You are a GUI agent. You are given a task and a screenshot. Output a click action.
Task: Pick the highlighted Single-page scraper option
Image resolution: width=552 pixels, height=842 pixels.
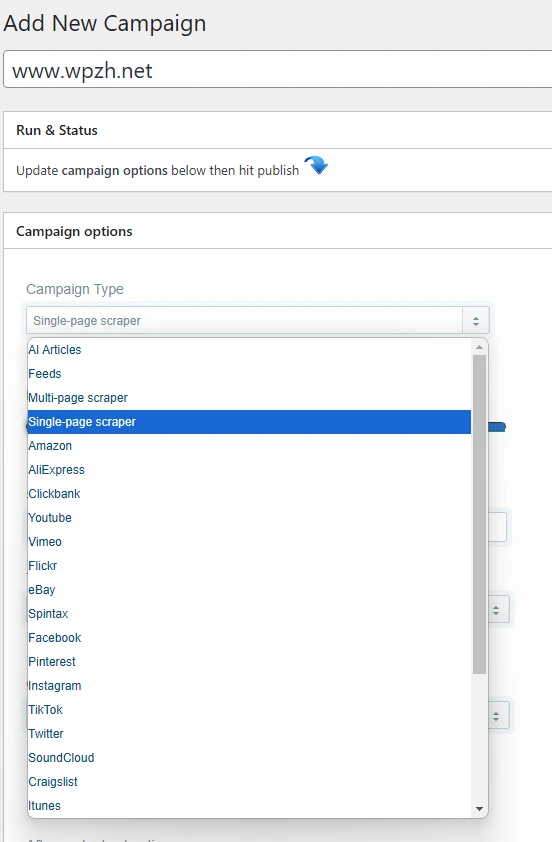click(249, 422)
